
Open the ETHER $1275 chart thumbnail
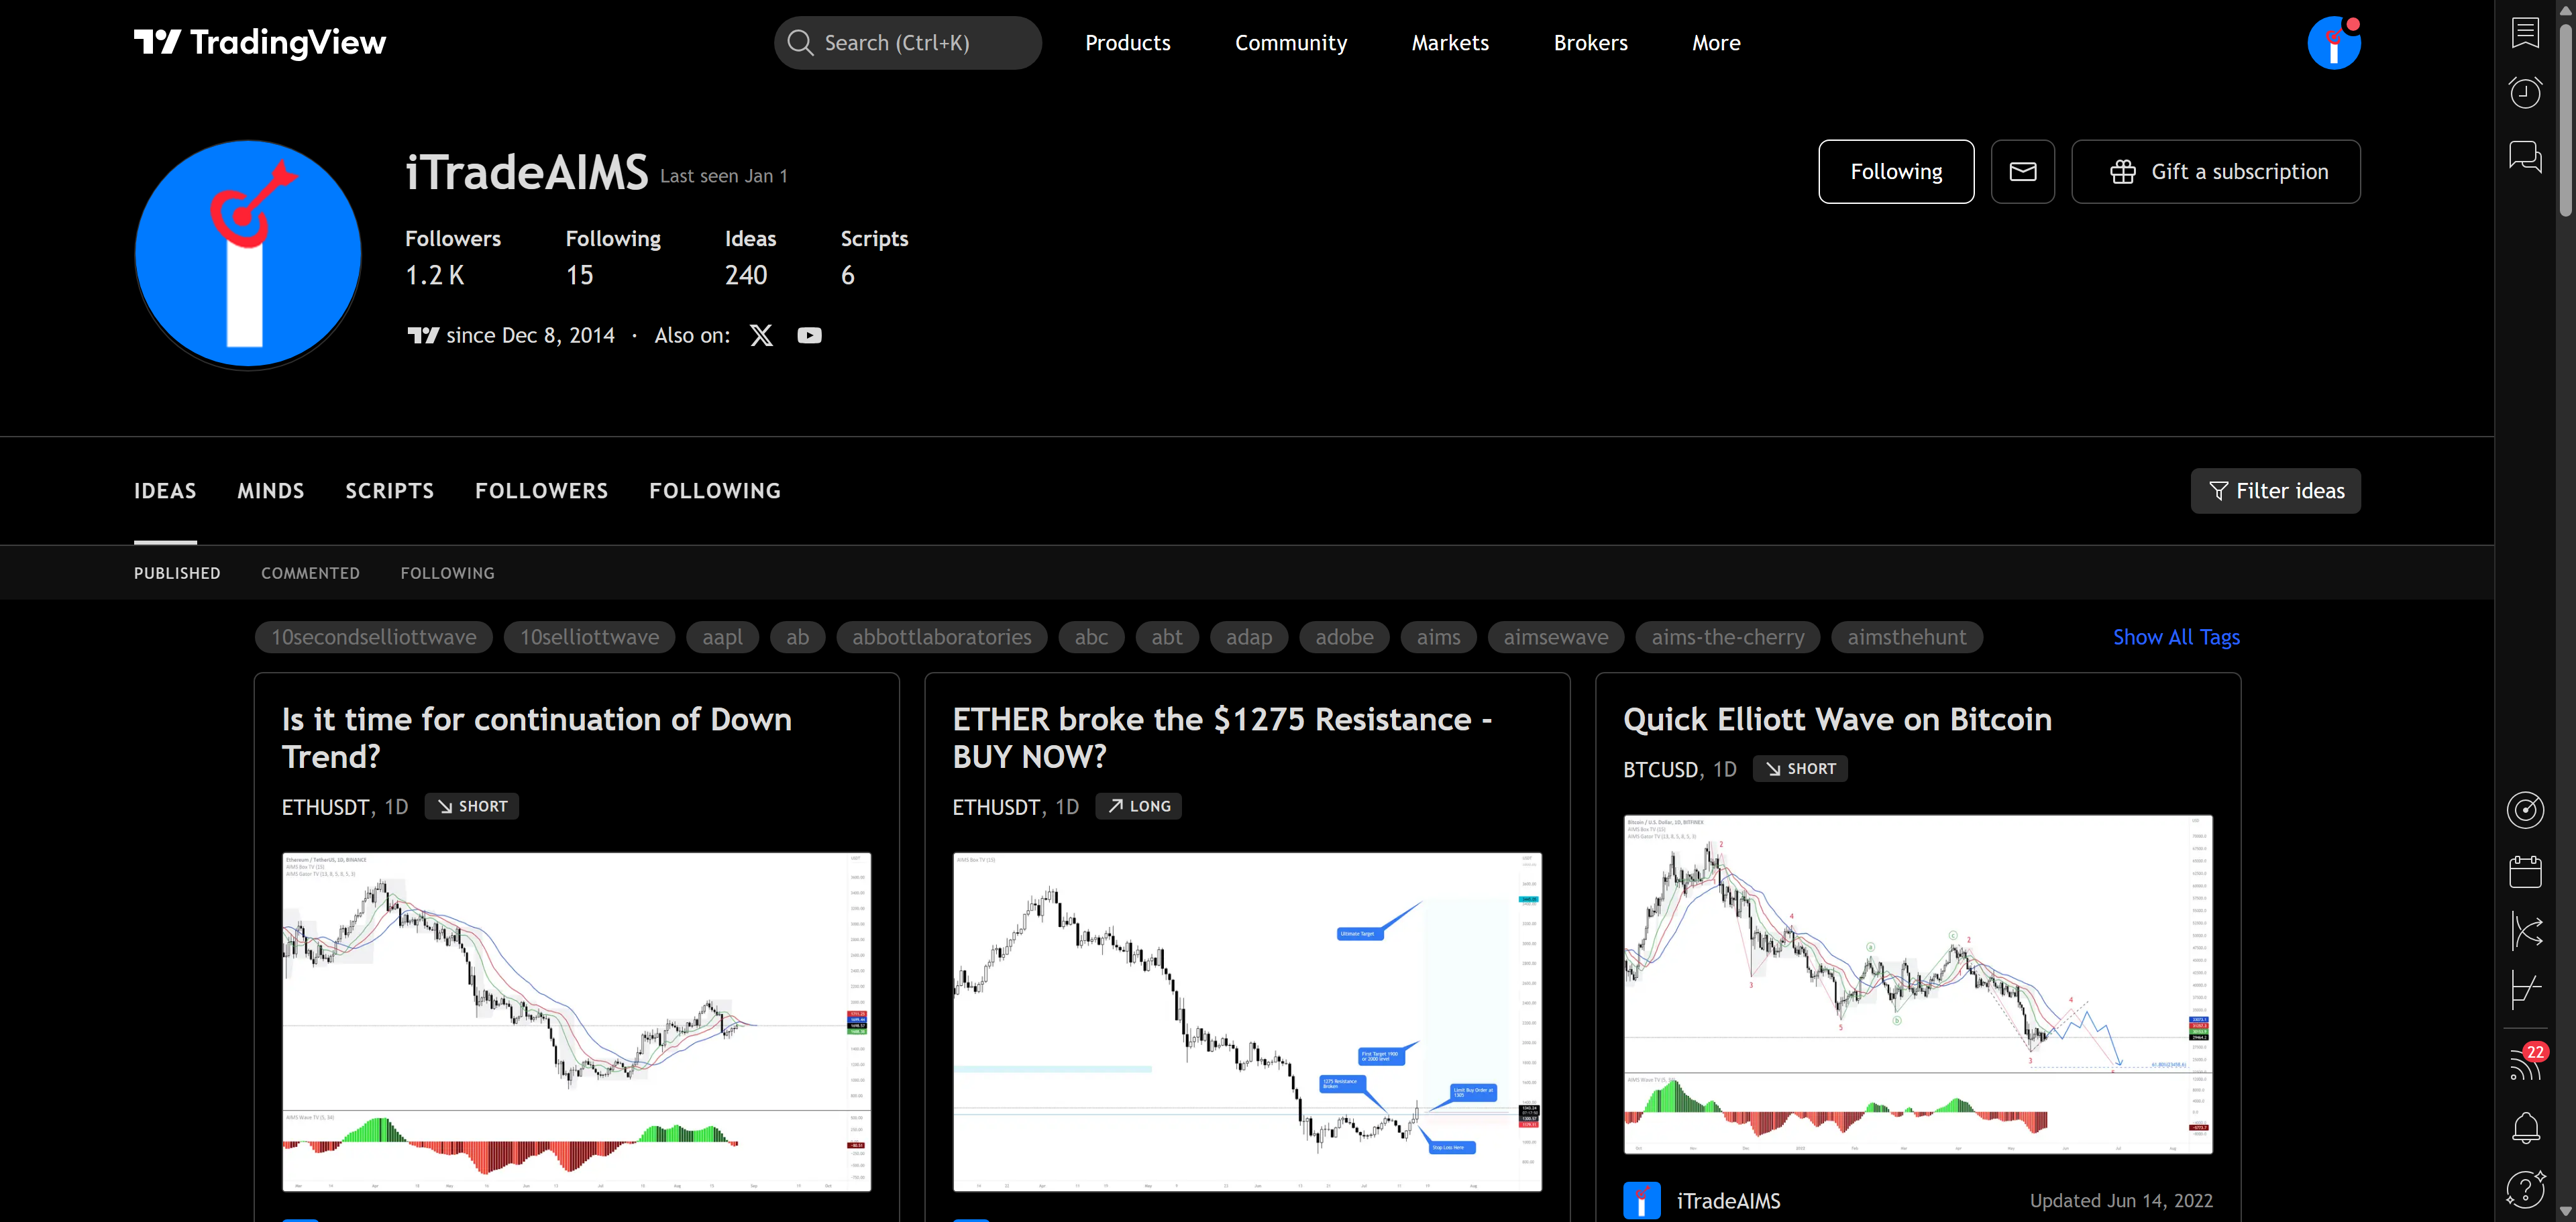tap(1247, 1021)
